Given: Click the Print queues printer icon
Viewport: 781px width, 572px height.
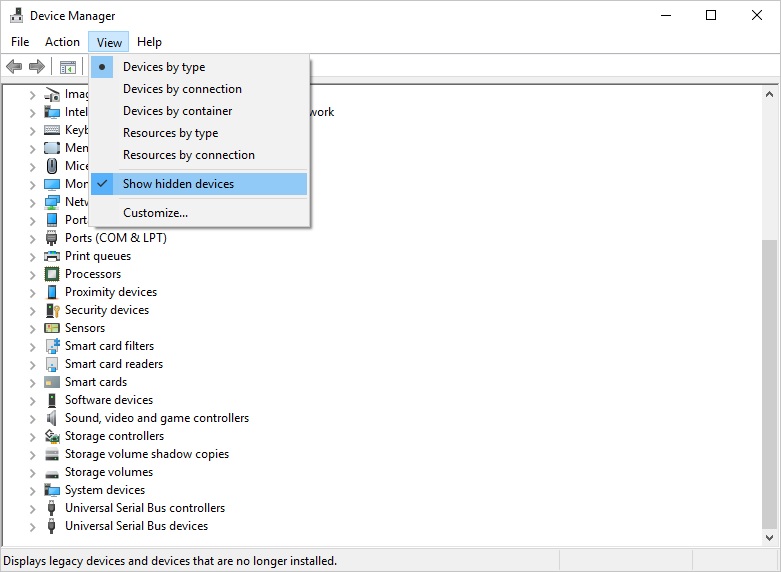Looking at the screenshot, I should pos(52,256).
